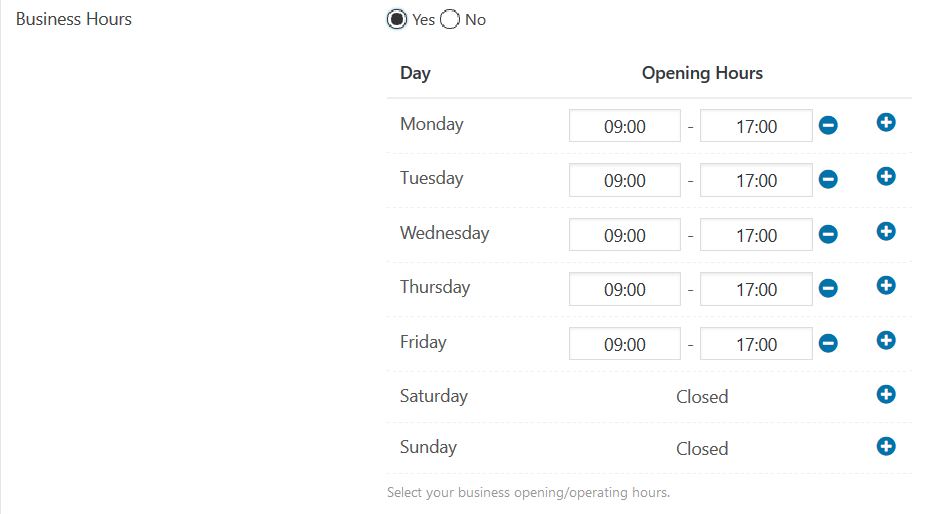The width and height of the screenshot is (943, 514).
Task: Set Friday's opening time field
Action: 625,344
